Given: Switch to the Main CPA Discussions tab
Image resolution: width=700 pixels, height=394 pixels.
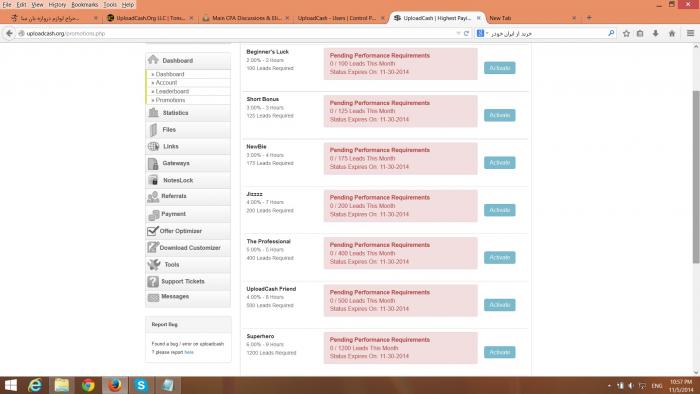Looking at the screenshot, I should (x=246, y=18).
